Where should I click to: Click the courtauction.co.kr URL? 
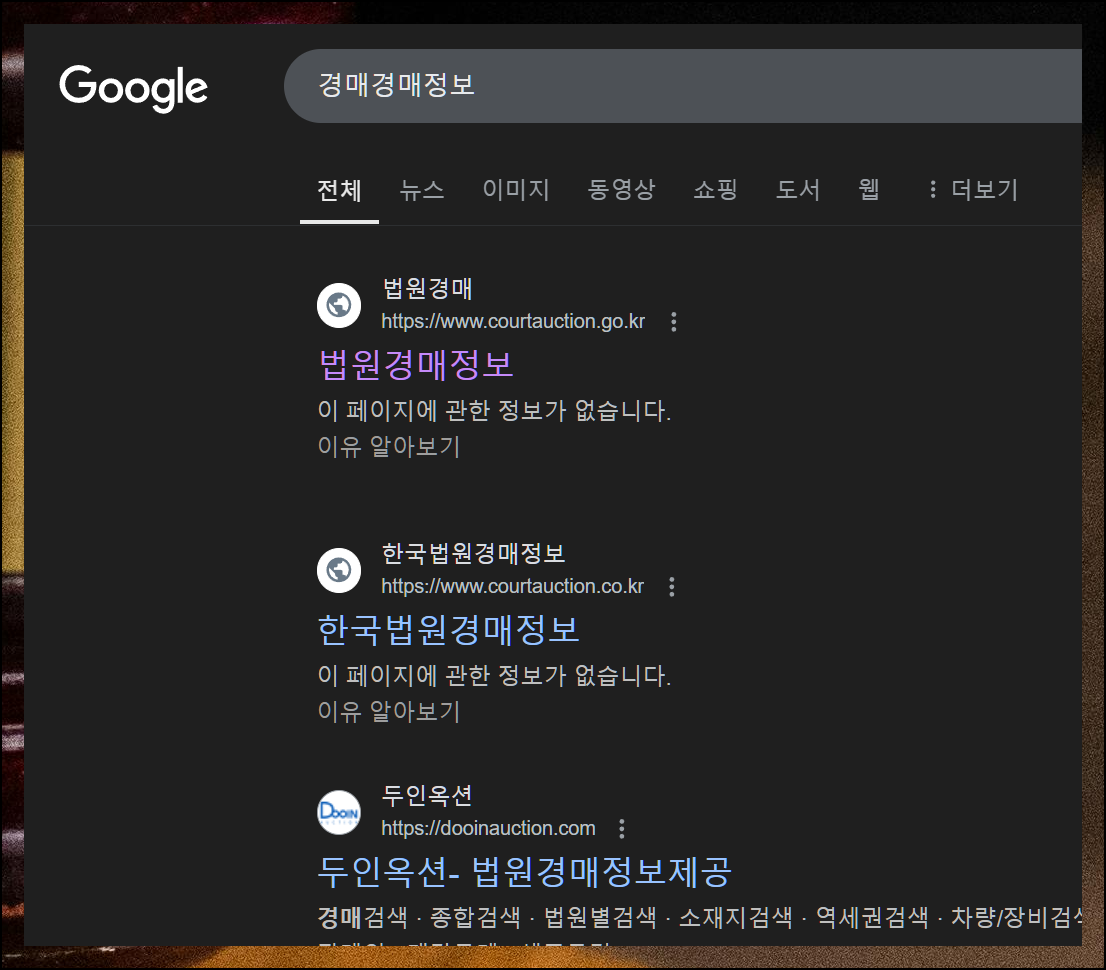(512, 586)
